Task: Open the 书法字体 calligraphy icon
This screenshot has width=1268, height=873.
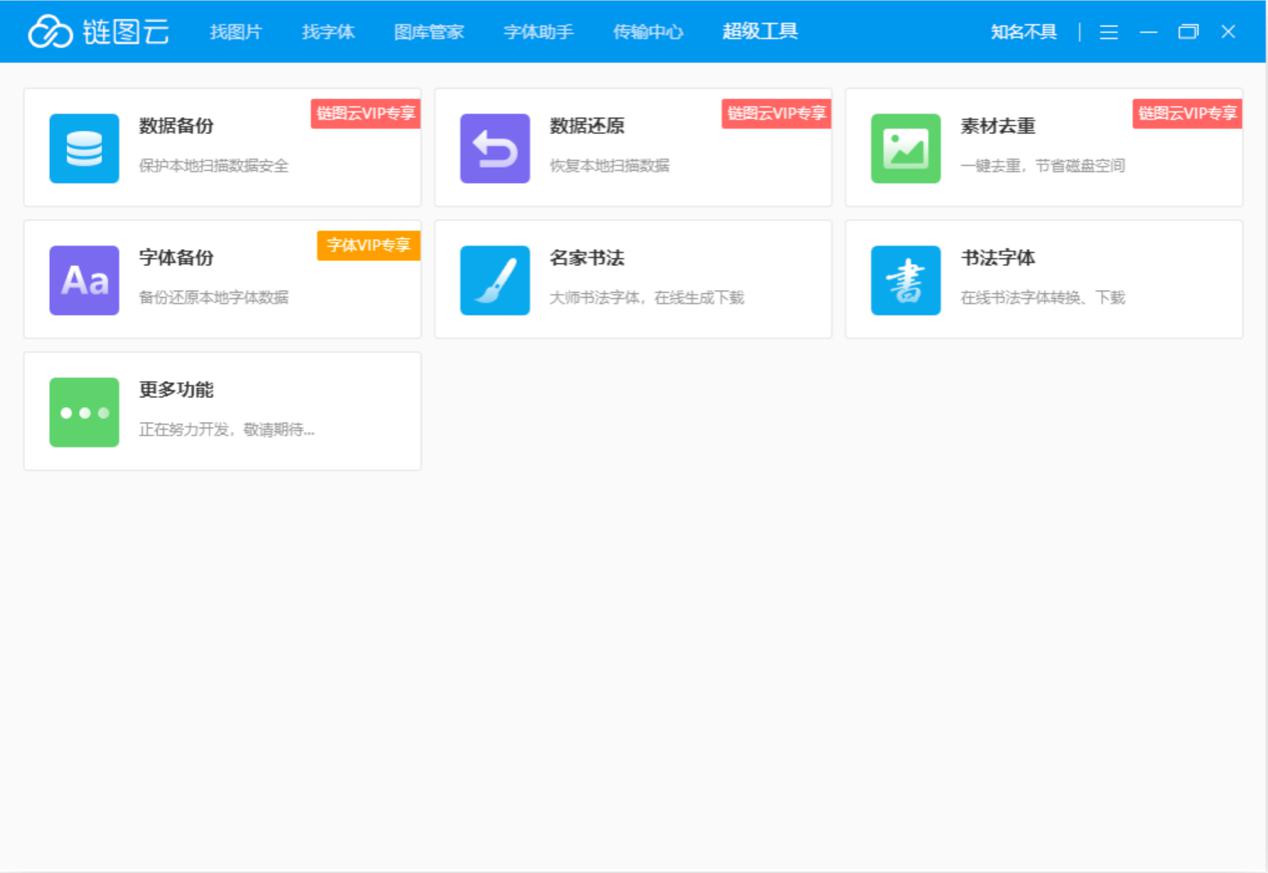Action: pos(906,280)
